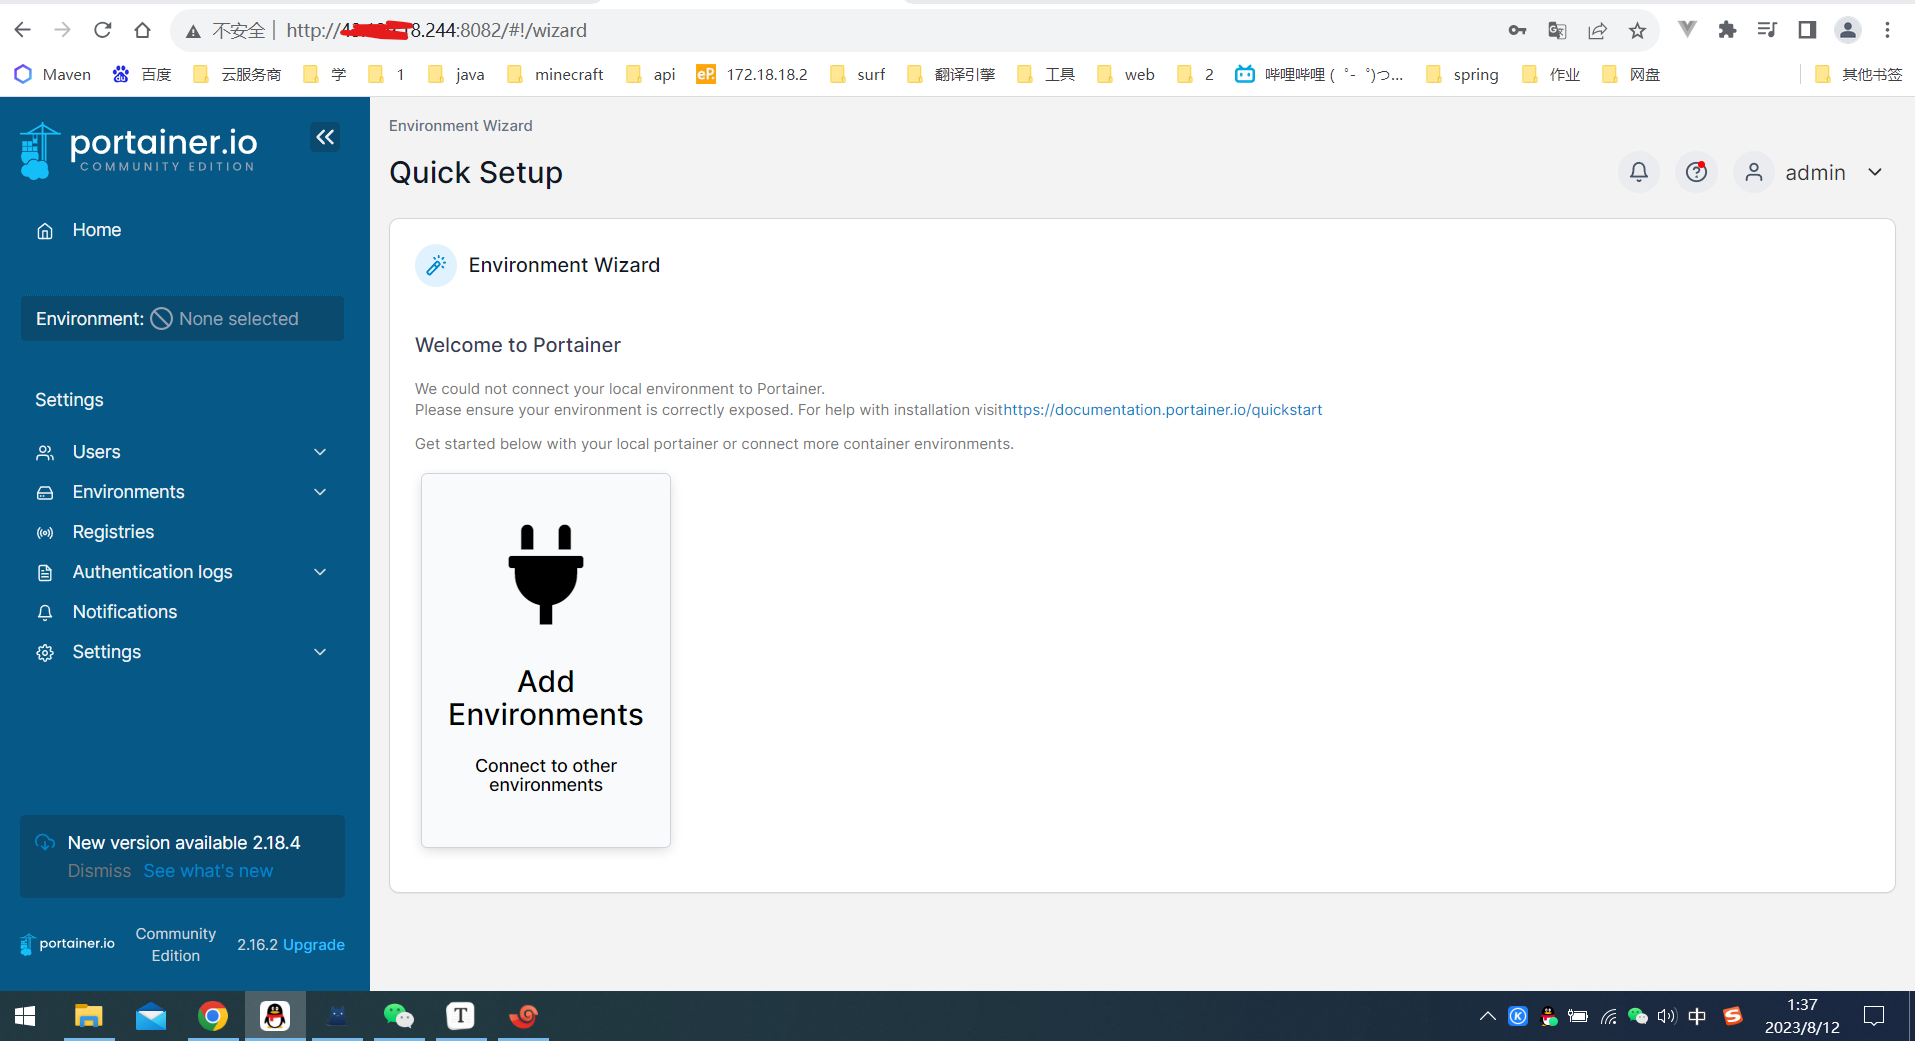The image size is (1915, 1041).
Task: Reload the page with refresh icon
Action: pos(102,30)
